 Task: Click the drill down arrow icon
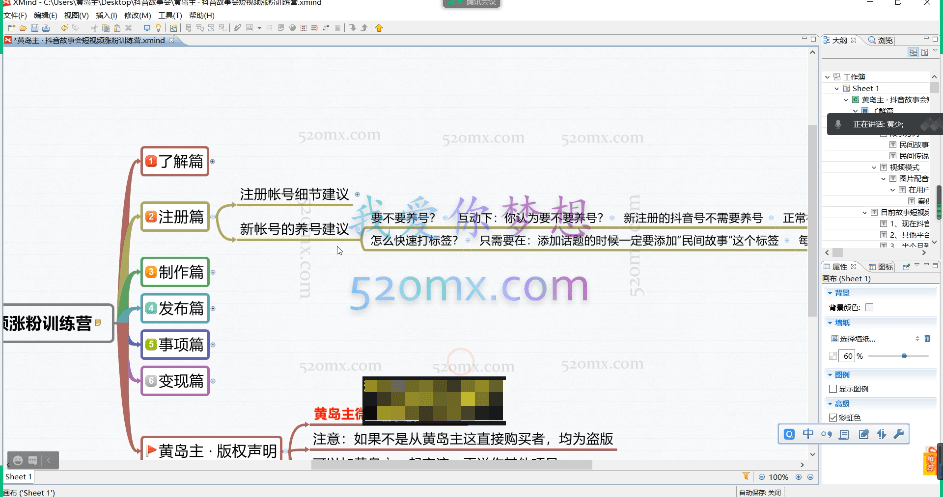[x=352, y=28]
